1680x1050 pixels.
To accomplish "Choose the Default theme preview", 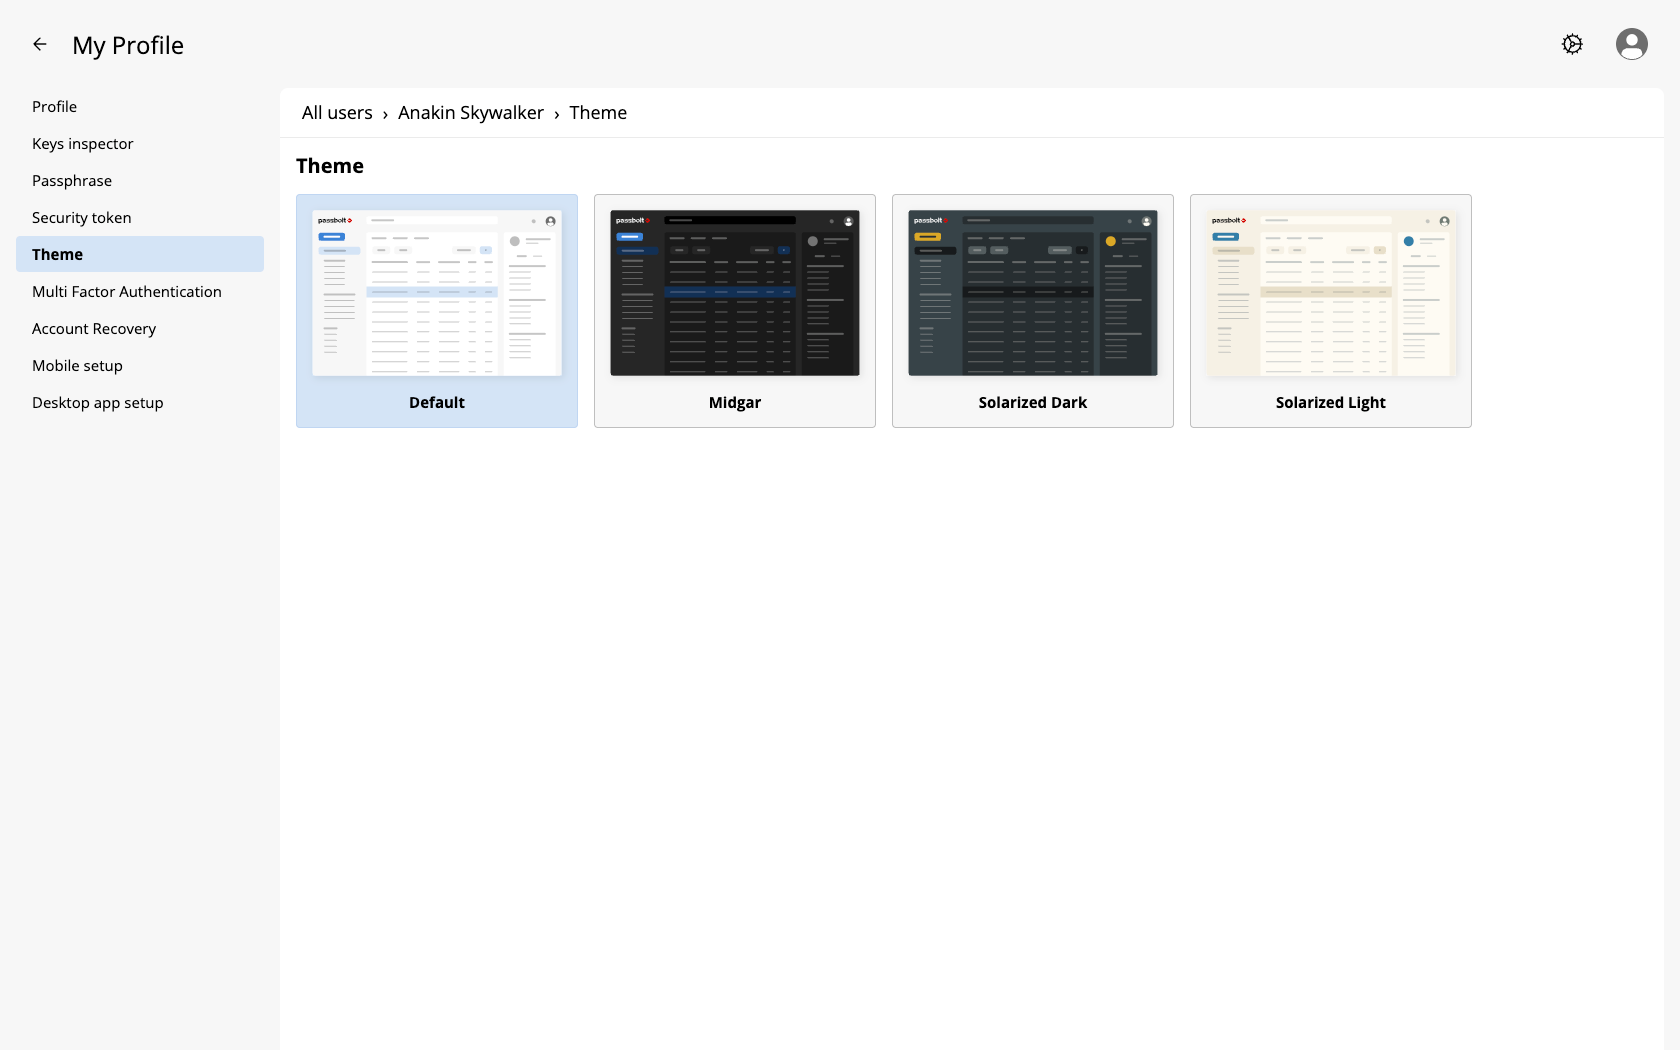I will 437,311.
